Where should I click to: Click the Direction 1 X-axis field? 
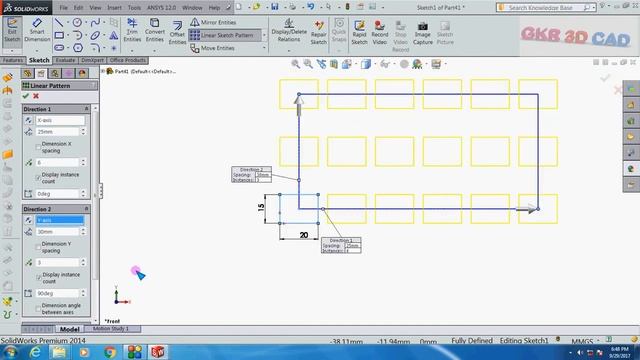[x=60, y=120]
